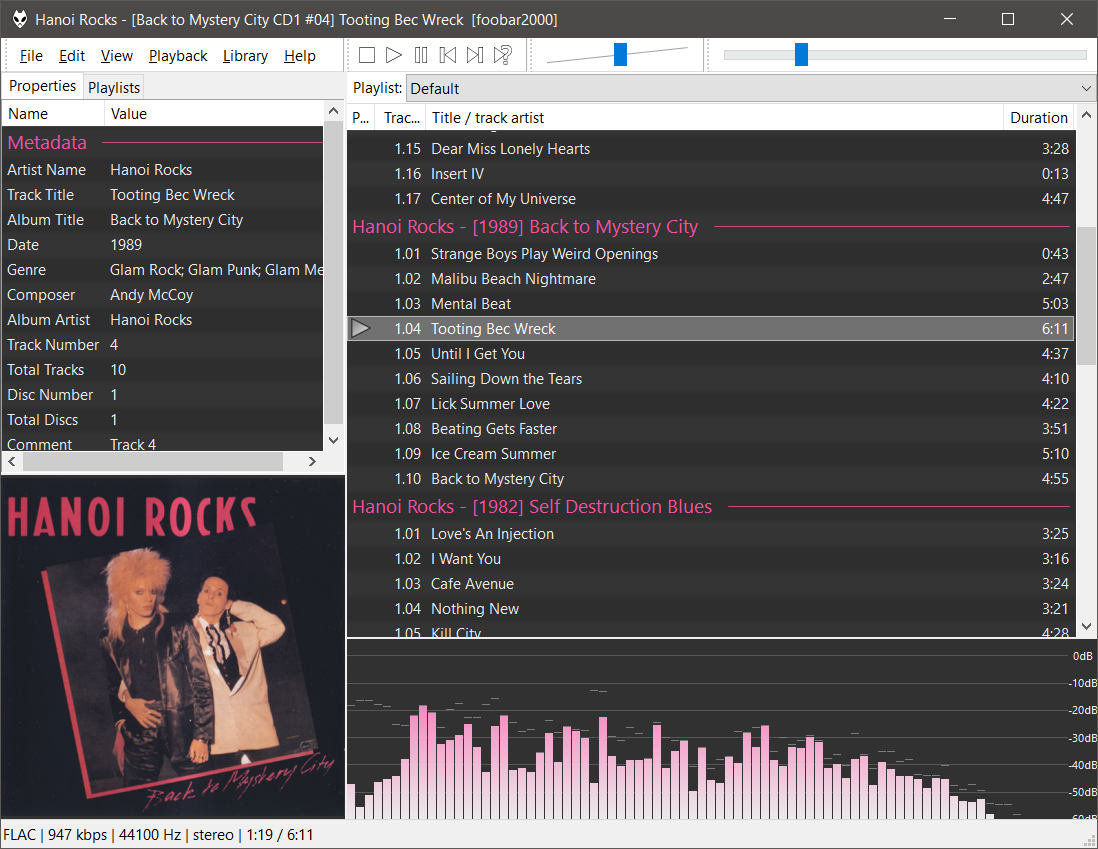1098x849 pixels.
Task: Sort playlist by Duration column header
Action: pyautogui.click(x=1038, y=118)
